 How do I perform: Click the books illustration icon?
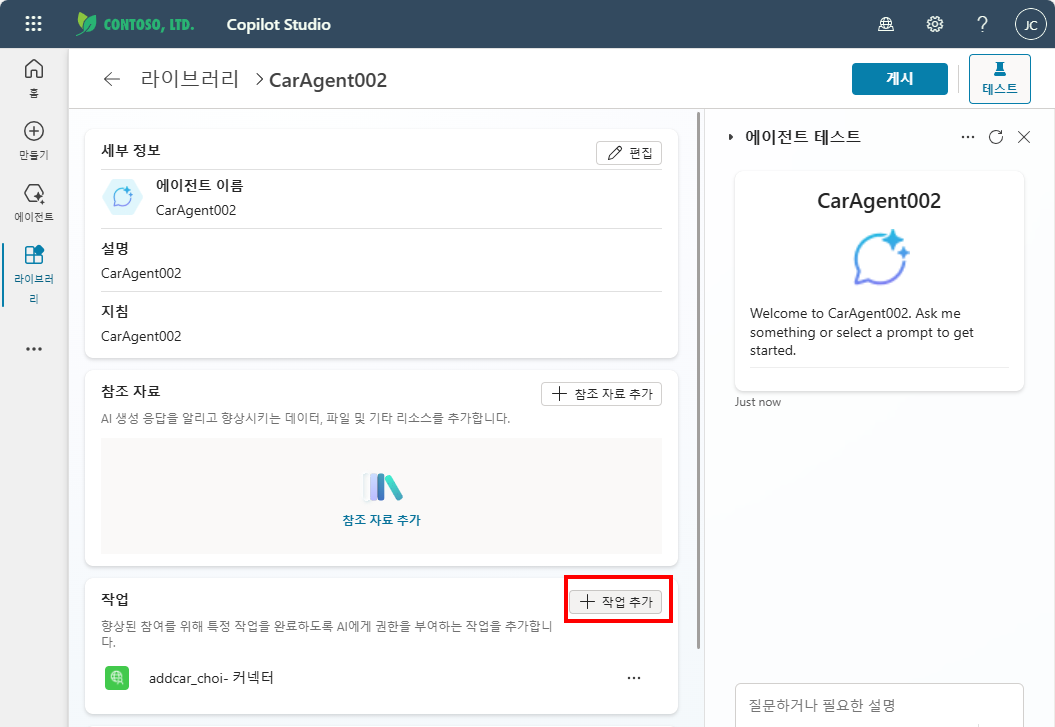point(381,487)
